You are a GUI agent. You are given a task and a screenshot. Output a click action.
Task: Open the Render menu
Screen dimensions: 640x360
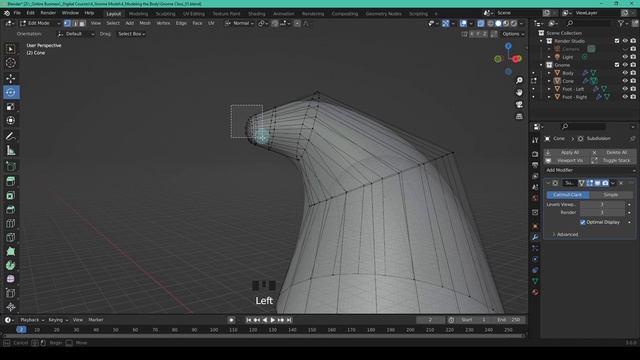[x=48, y=13]
